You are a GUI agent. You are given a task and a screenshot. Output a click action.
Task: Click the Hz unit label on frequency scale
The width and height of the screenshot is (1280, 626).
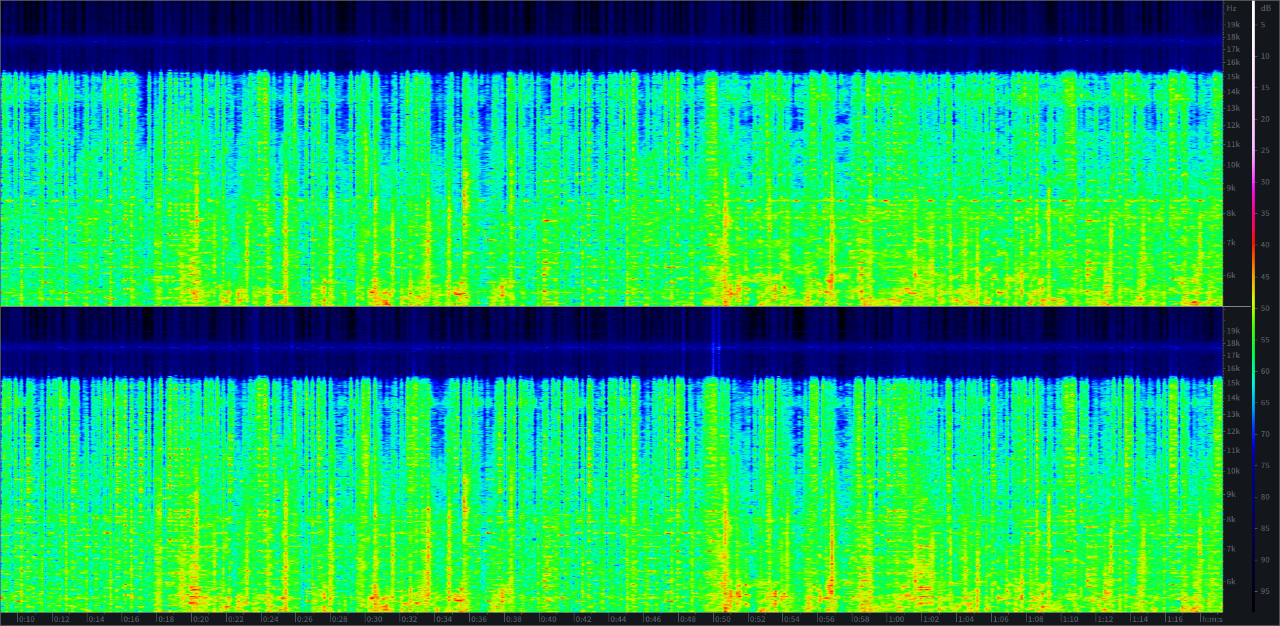1231,8
